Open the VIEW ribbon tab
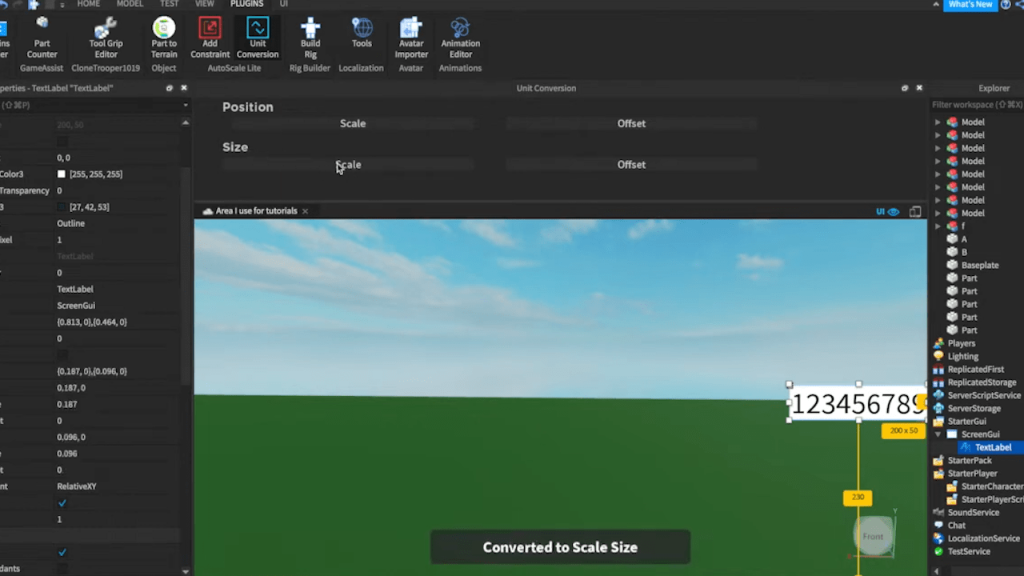Viewport: 1024px width, 576px height. [204, 4]
